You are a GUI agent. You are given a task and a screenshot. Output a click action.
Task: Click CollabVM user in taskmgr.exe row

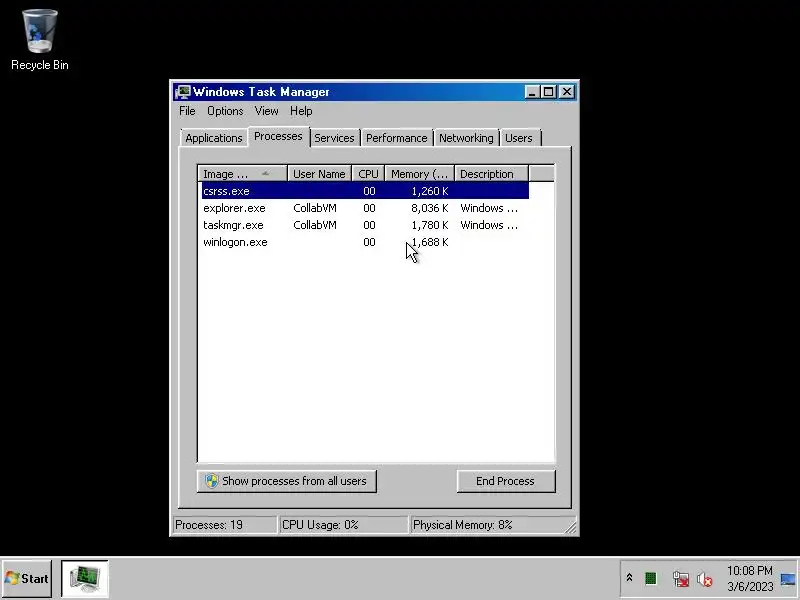click(315, 225)
